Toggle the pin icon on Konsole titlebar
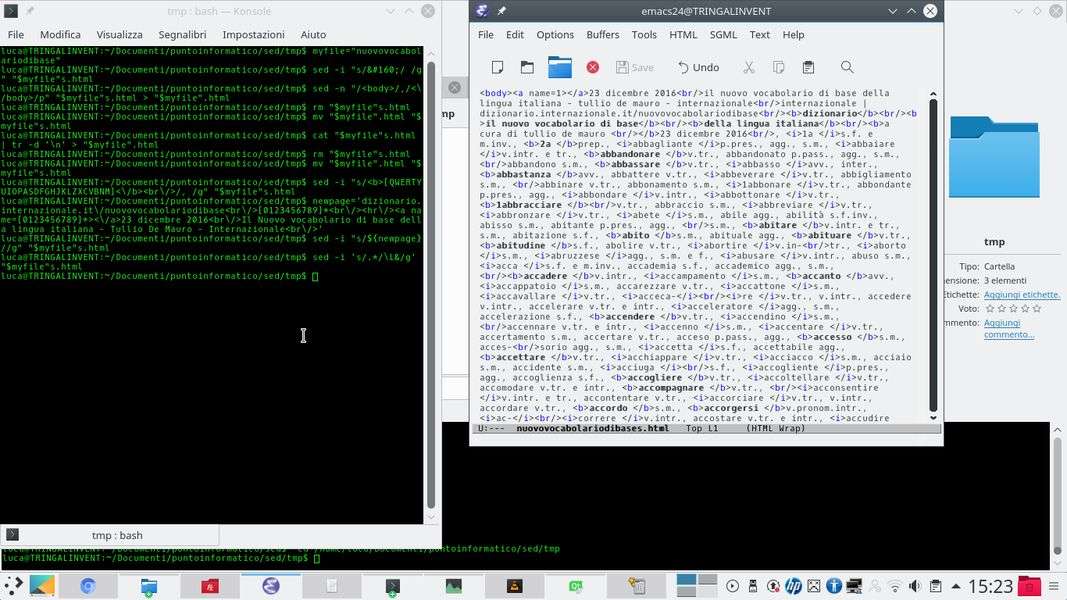The height and width of the screenshot is (600, 1067). tap(29, 11)
